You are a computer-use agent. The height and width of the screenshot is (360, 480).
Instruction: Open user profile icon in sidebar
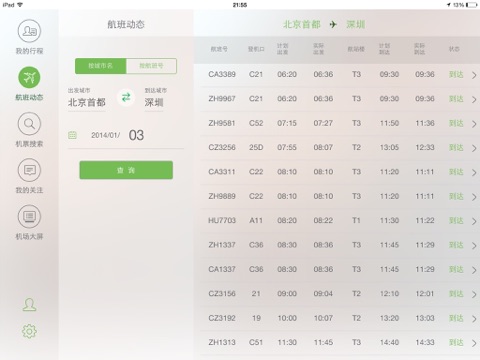(x=29, y=305)
